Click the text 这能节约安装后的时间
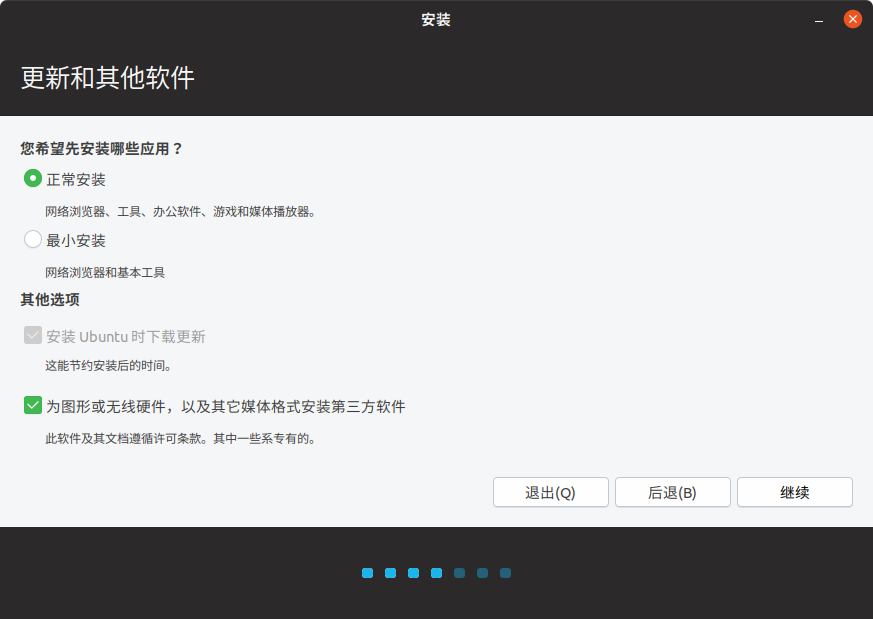Image resolution: width=873 pixels, height=619 pixels. click(x=108, y=366)
